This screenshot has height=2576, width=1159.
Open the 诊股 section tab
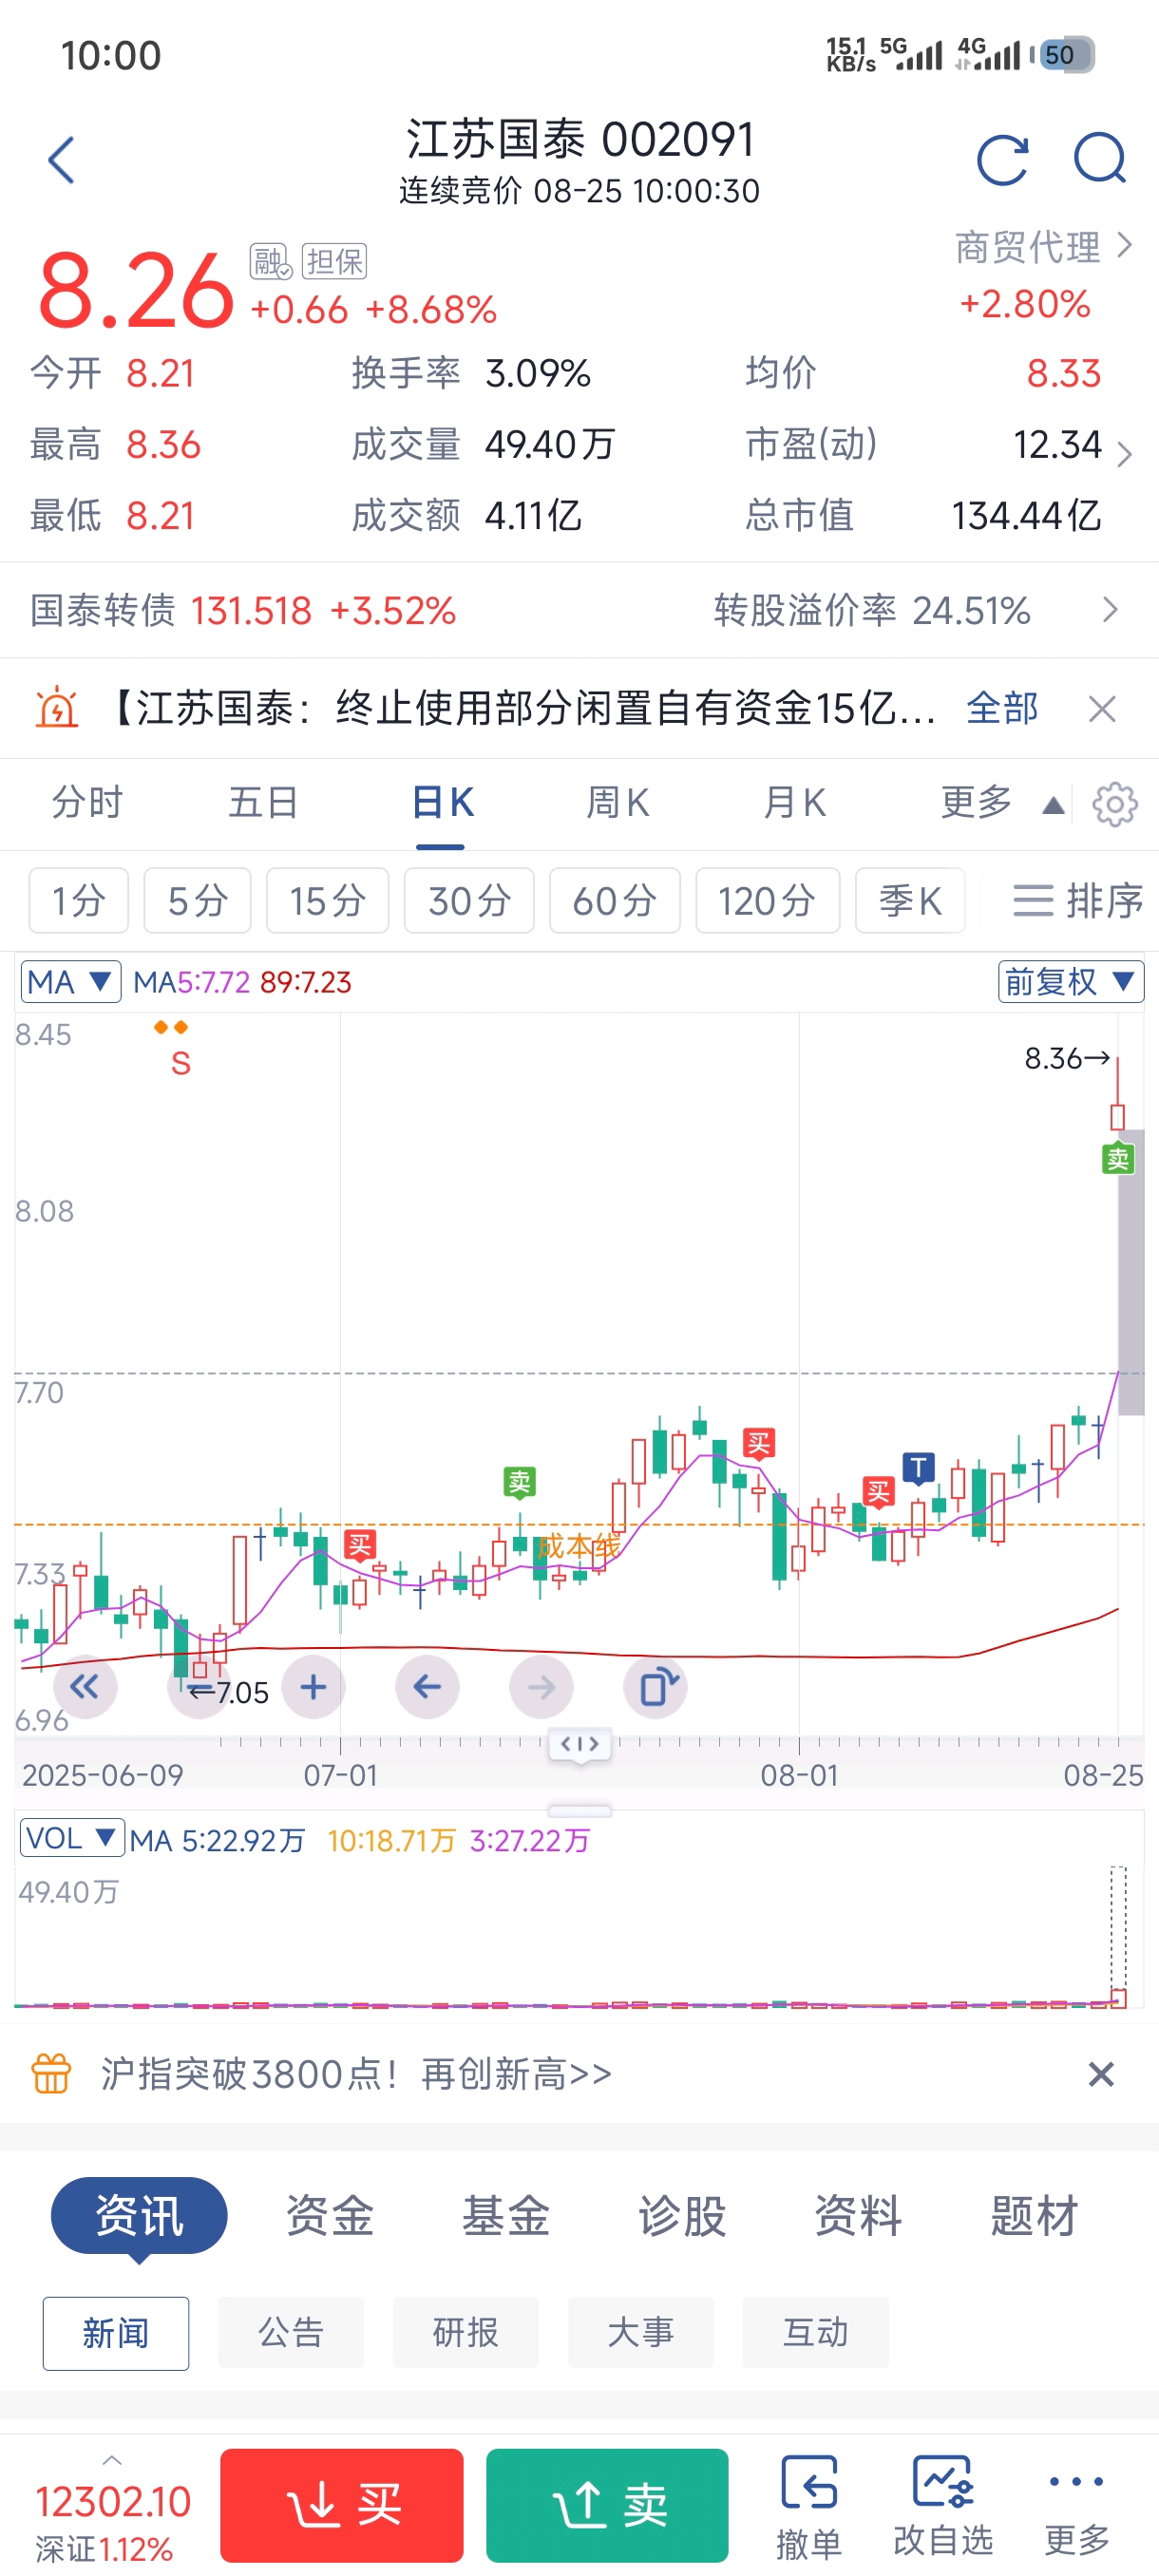pyautogui.click(x=682, y=2216)
